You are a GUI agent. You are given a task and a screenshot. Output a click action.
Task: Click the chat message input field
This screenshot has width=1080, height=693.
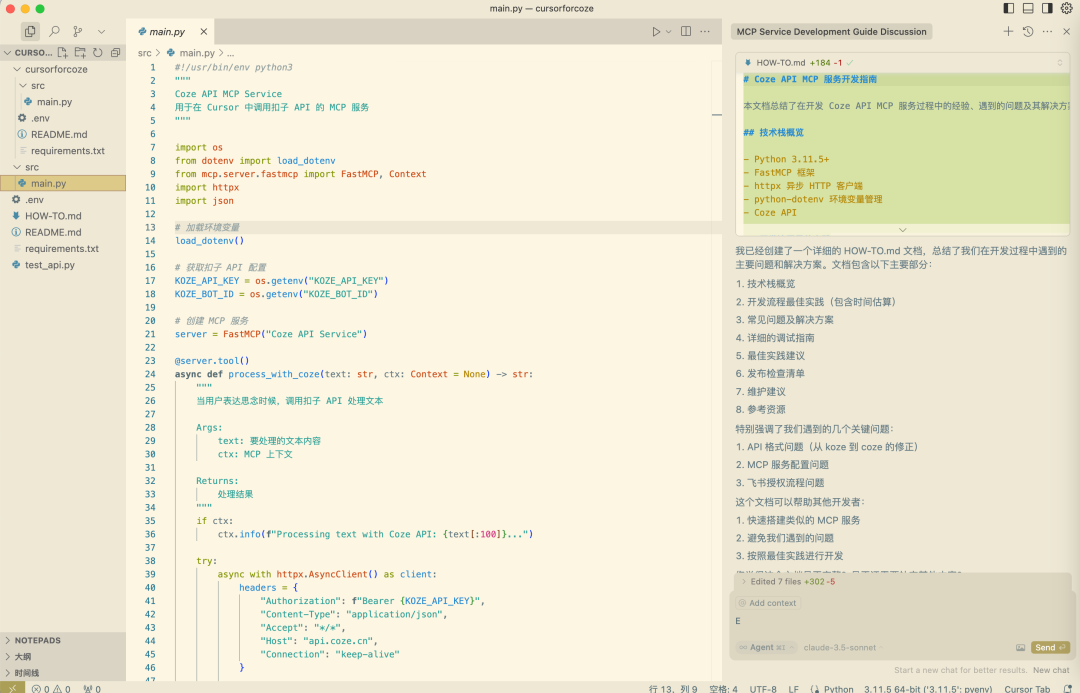click(x=902, y=621)
